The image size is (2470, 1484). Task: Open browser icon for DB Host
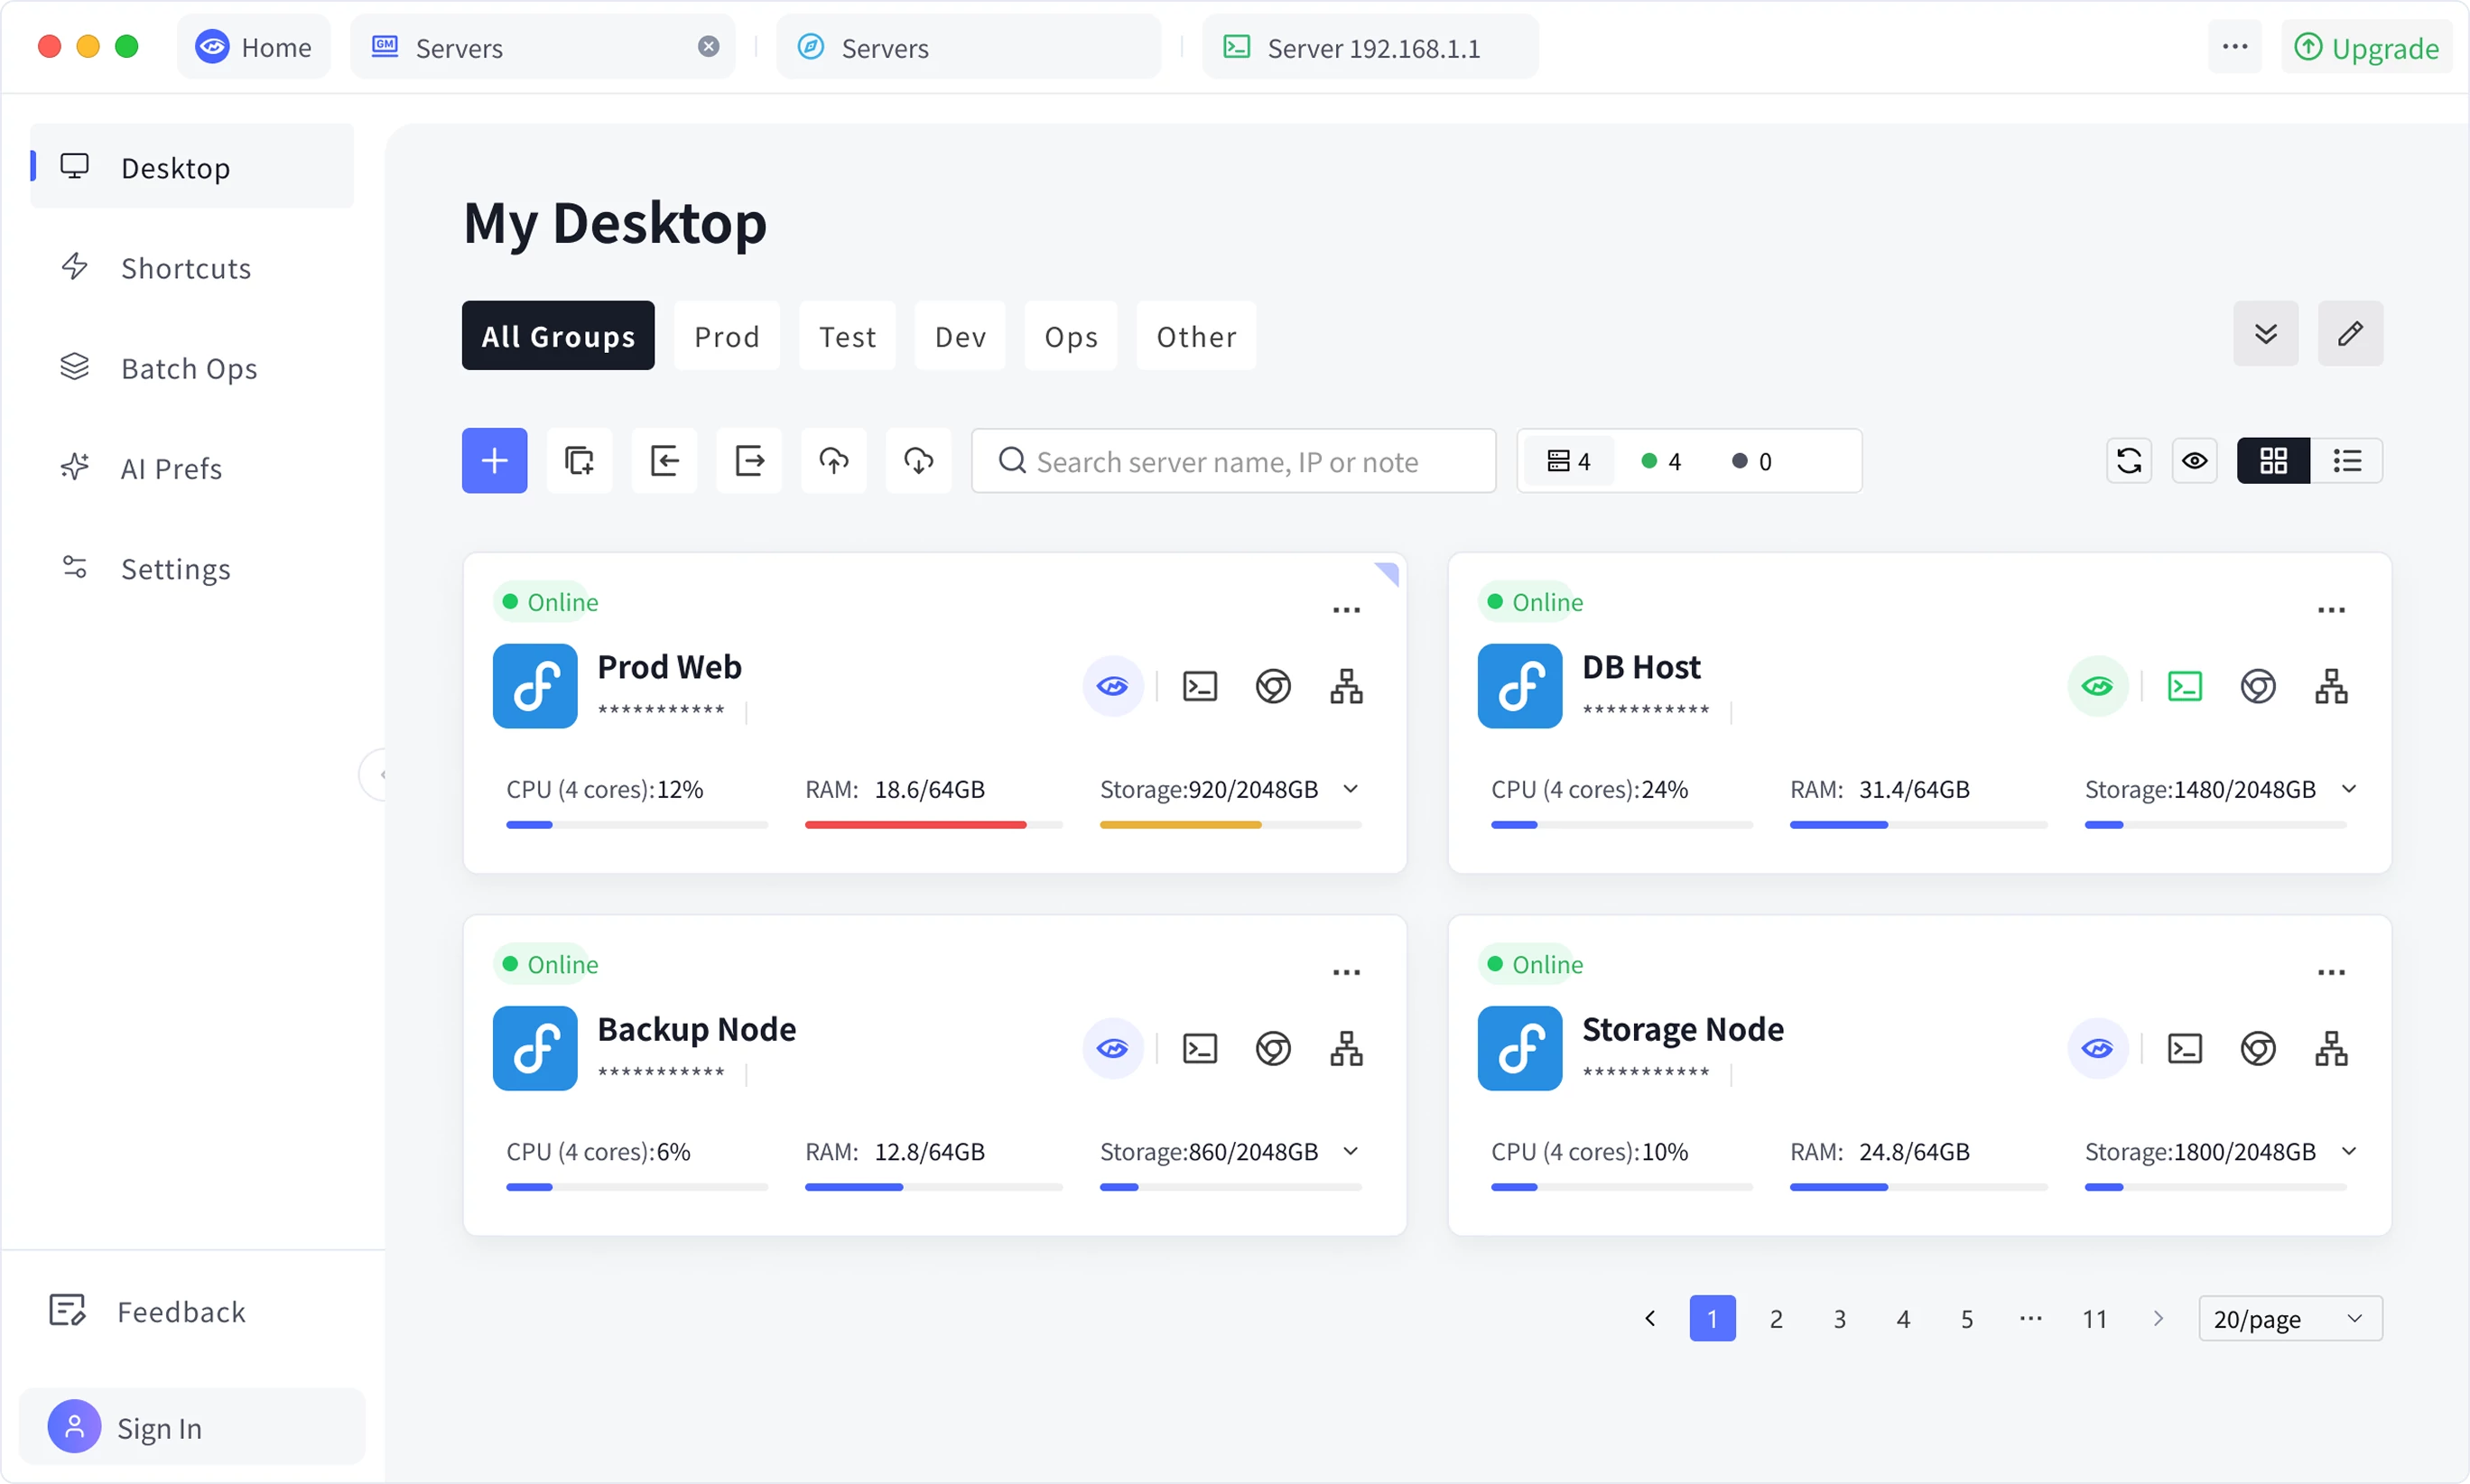coord(2258,687)
